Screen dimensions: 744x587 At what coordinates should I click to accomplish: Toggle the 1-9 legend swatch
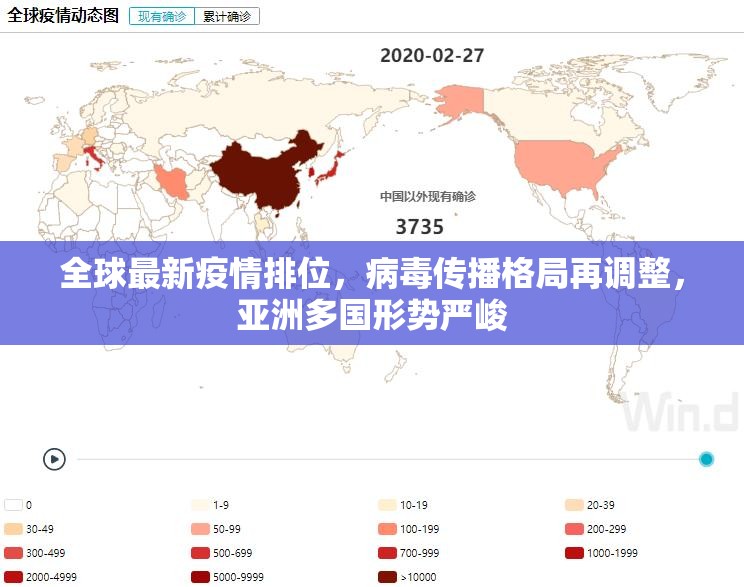[x=200, y=505]
